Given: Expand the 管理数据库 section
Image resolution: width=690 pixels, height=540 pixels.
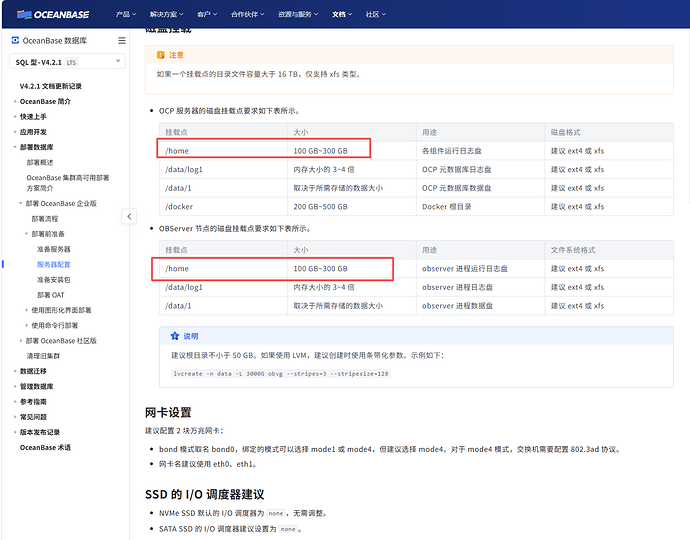Looking at the screenshot, I should [x=15, y=386].
